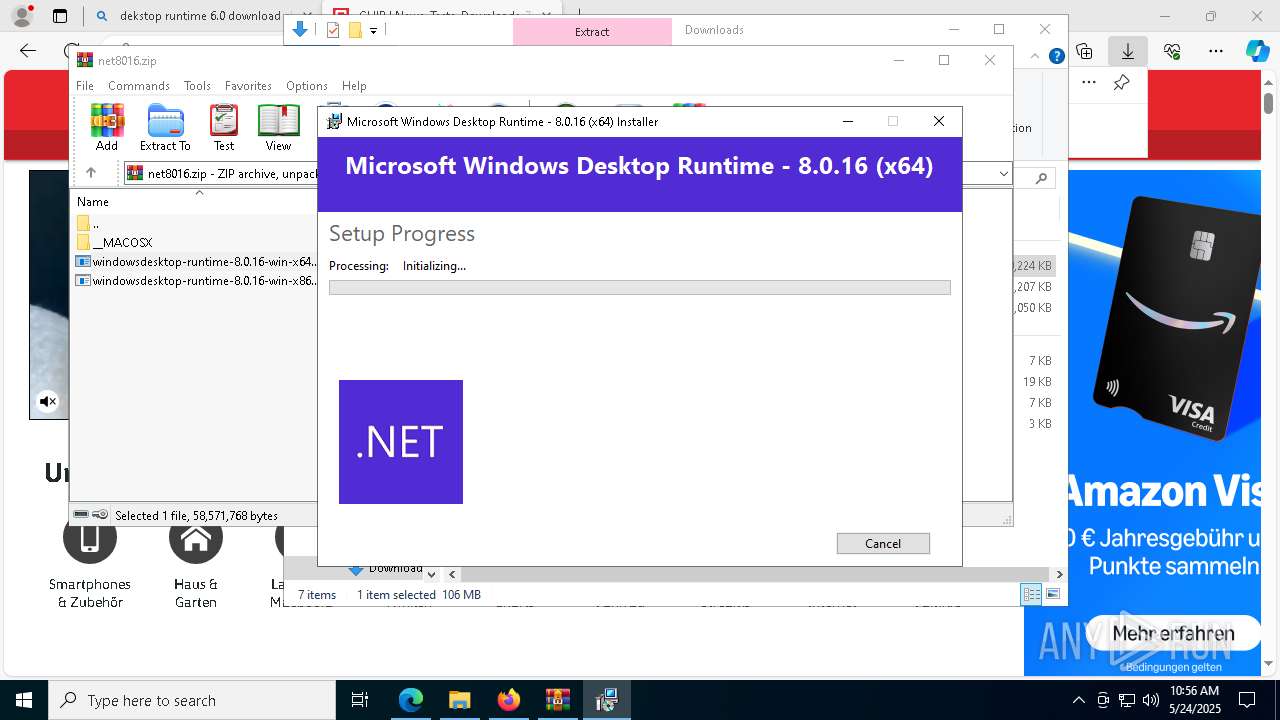This screenshot has height=720, width=1280.
Task: Open more options in downloads panel
Action: pos(1089,82)
